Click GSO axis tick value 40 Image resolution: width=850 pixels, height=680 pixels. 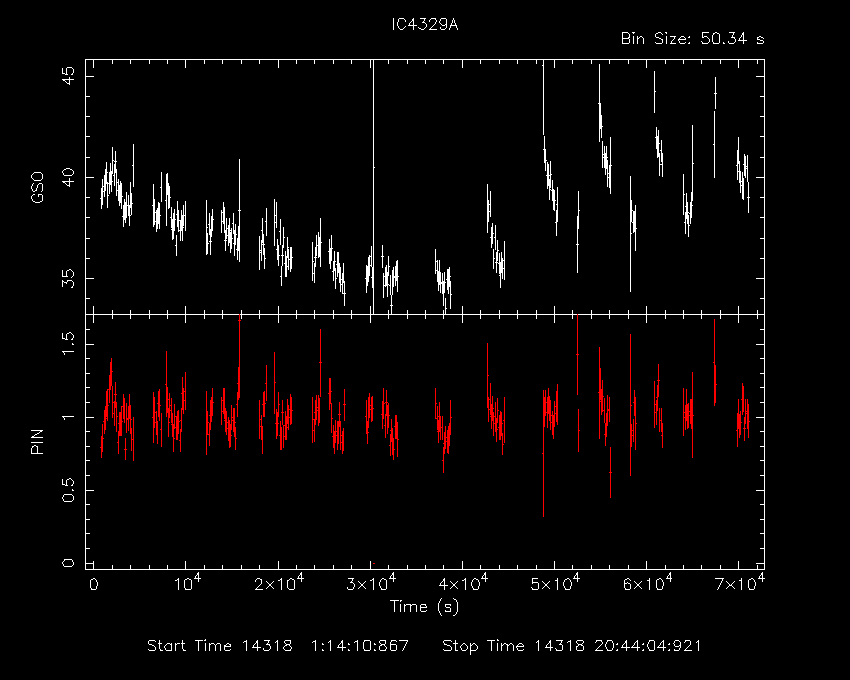[68, 177]
